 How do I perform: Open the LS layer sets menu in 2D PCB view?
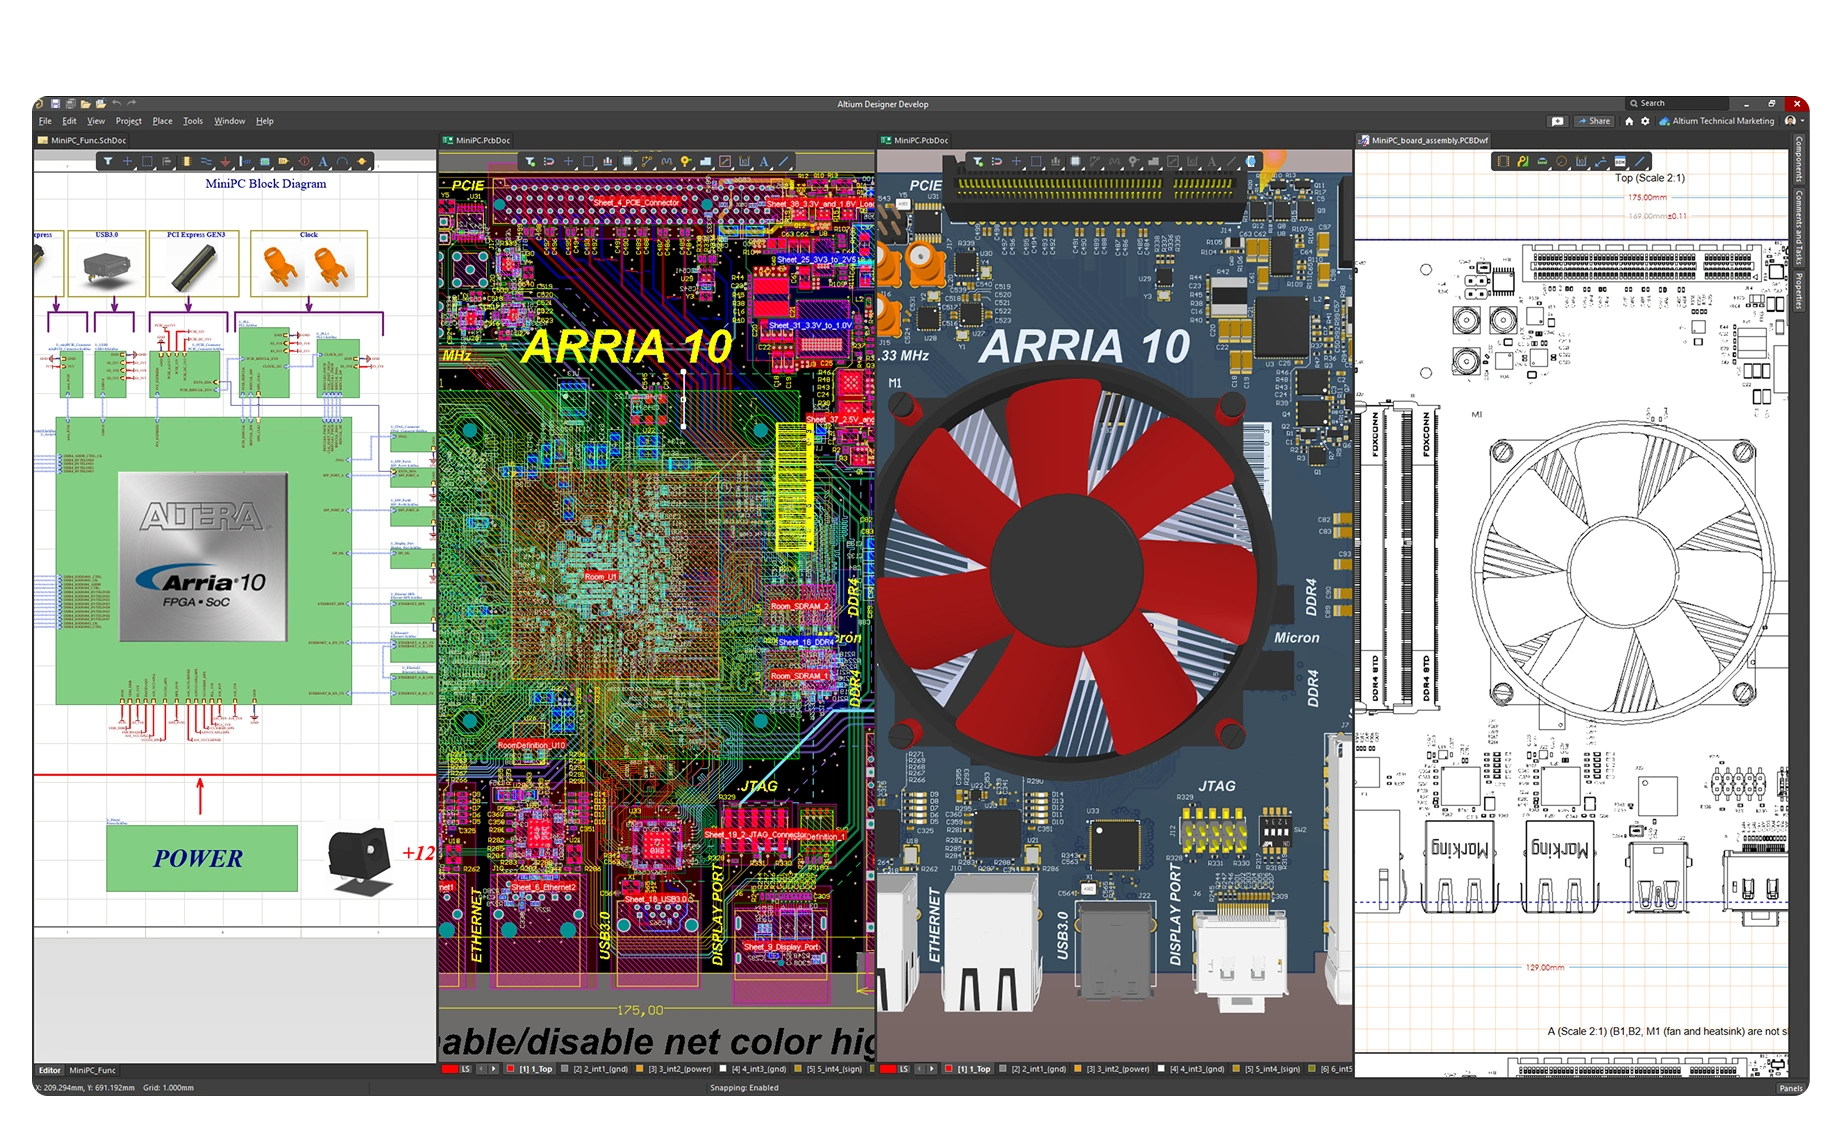(465, 1069)
